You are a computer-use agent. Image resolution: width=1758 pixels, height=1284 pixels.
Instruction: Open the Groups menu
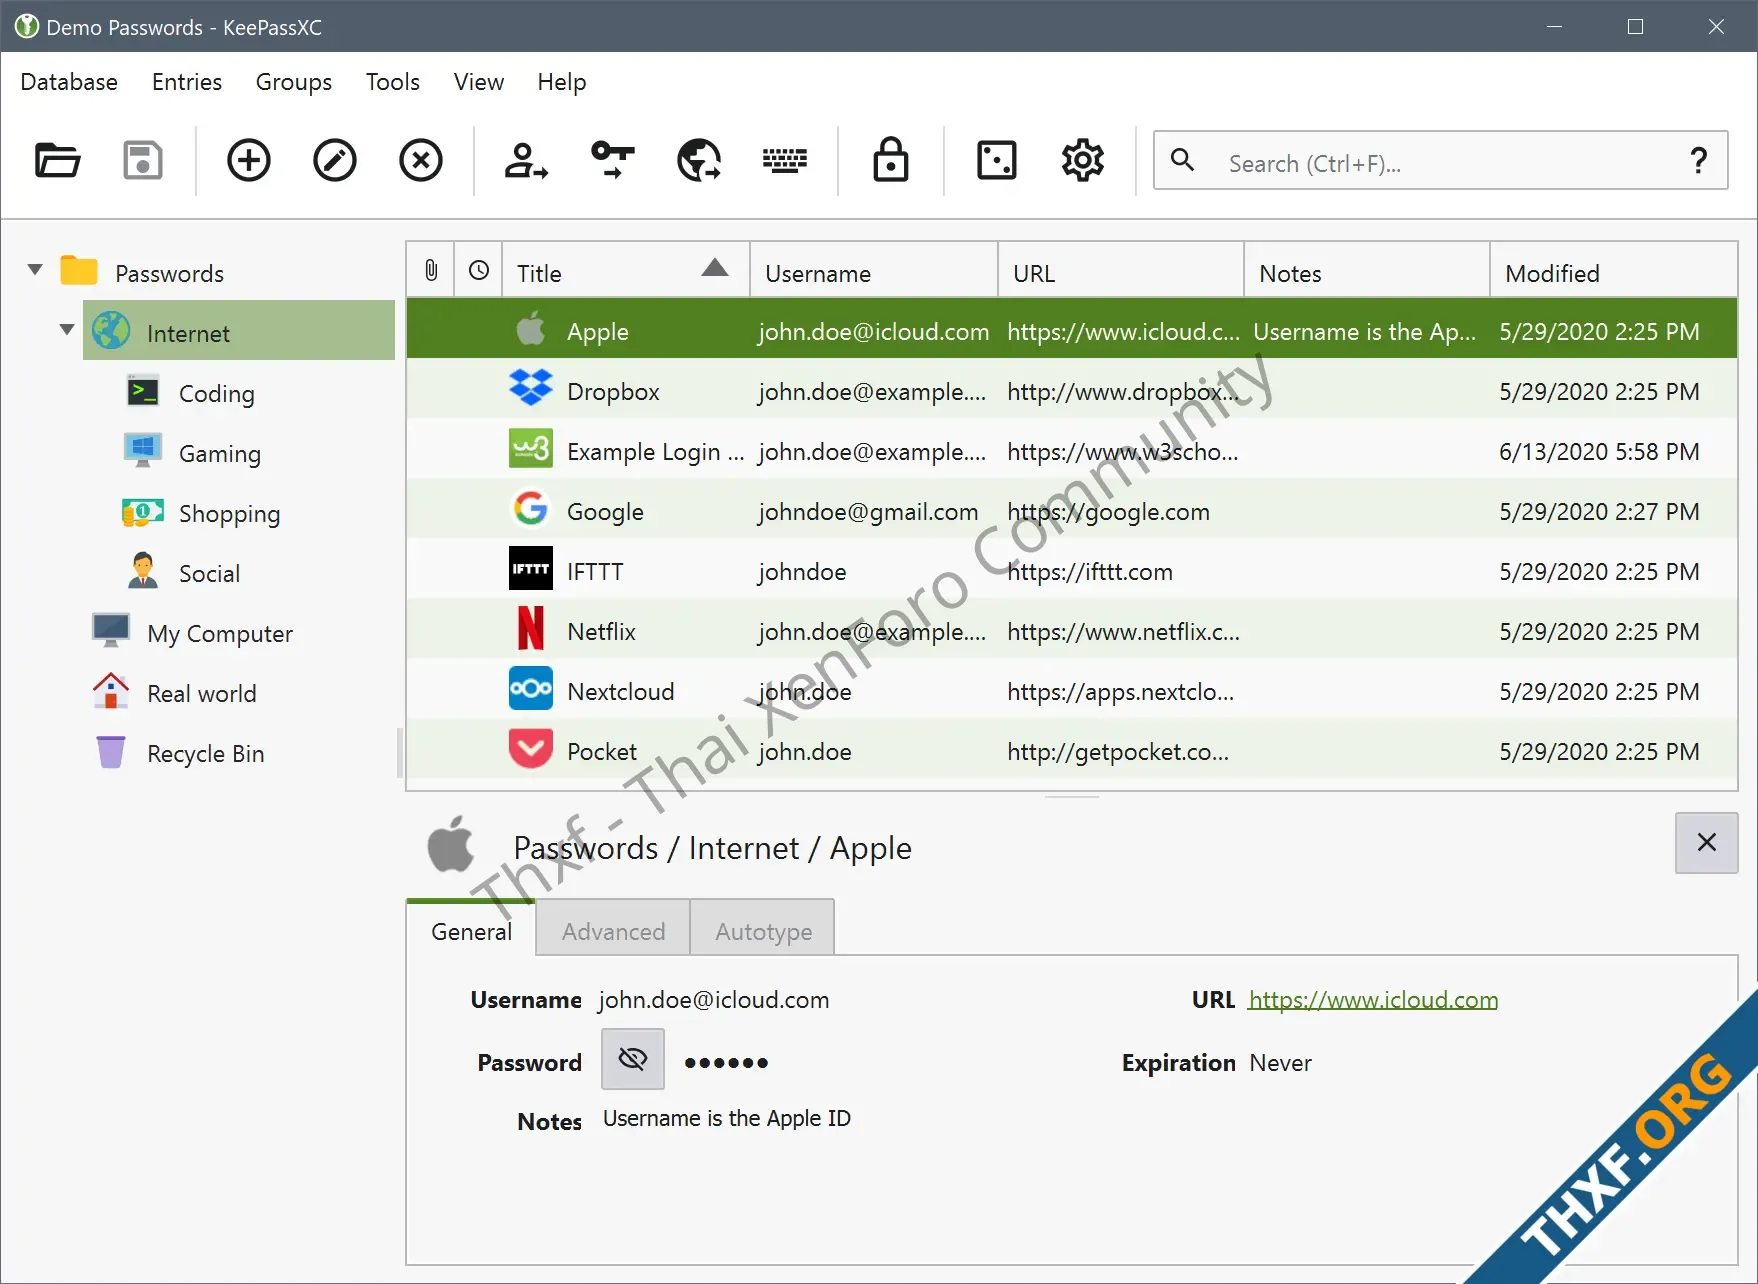click(x=294, y=82)
